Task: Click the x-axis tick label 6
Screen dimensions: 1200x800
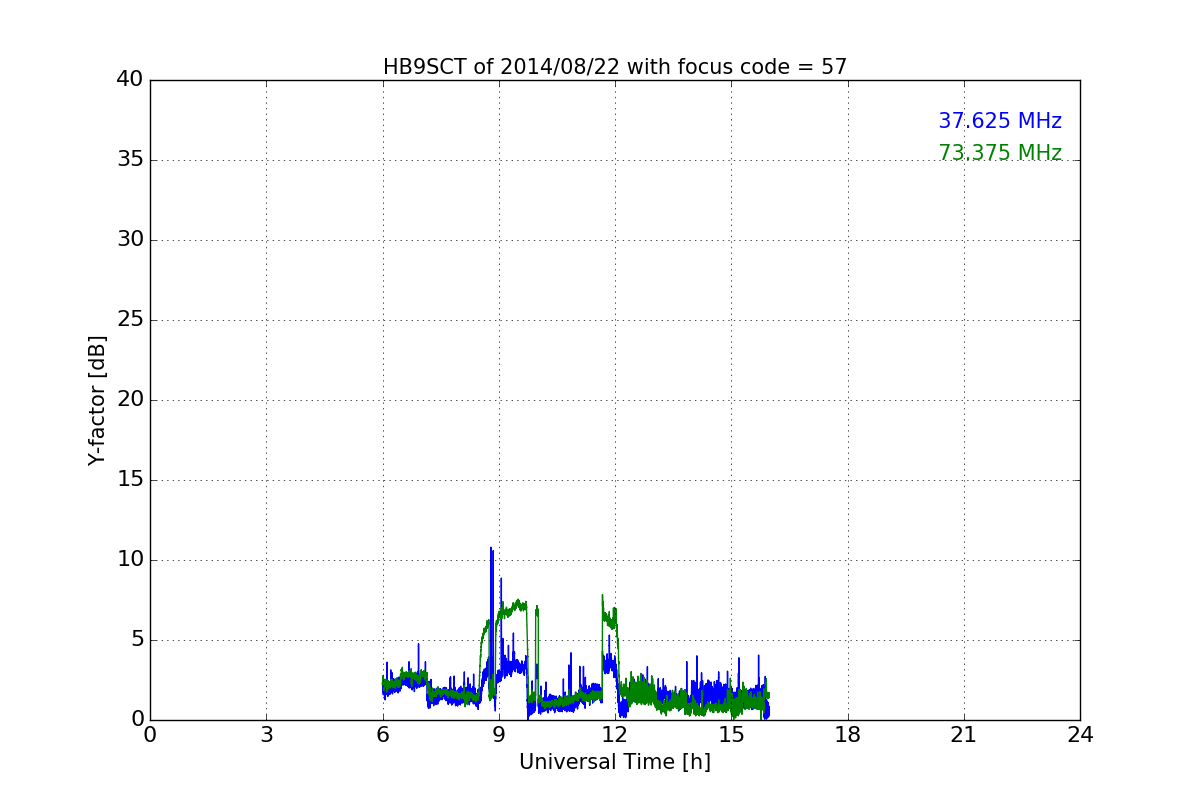Action: pyautogui.click(x=383, y=735)
